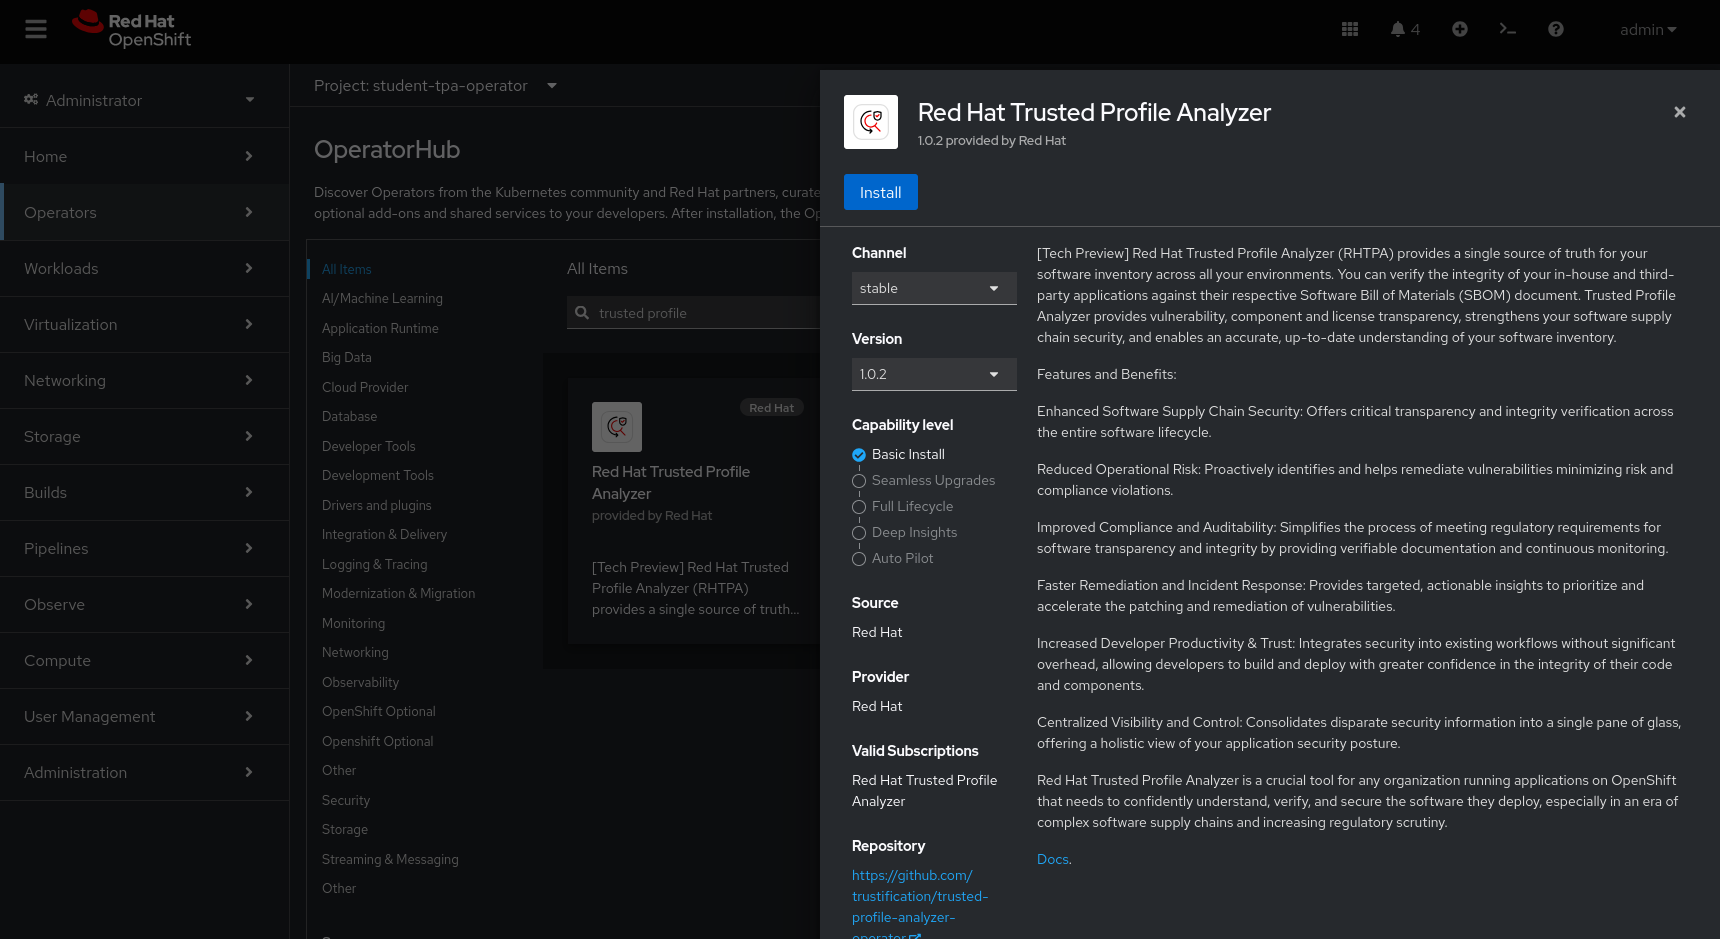Click the blue Install button
The height and width of the screenshot is (939, 1720).
click(x=880, y=192)
